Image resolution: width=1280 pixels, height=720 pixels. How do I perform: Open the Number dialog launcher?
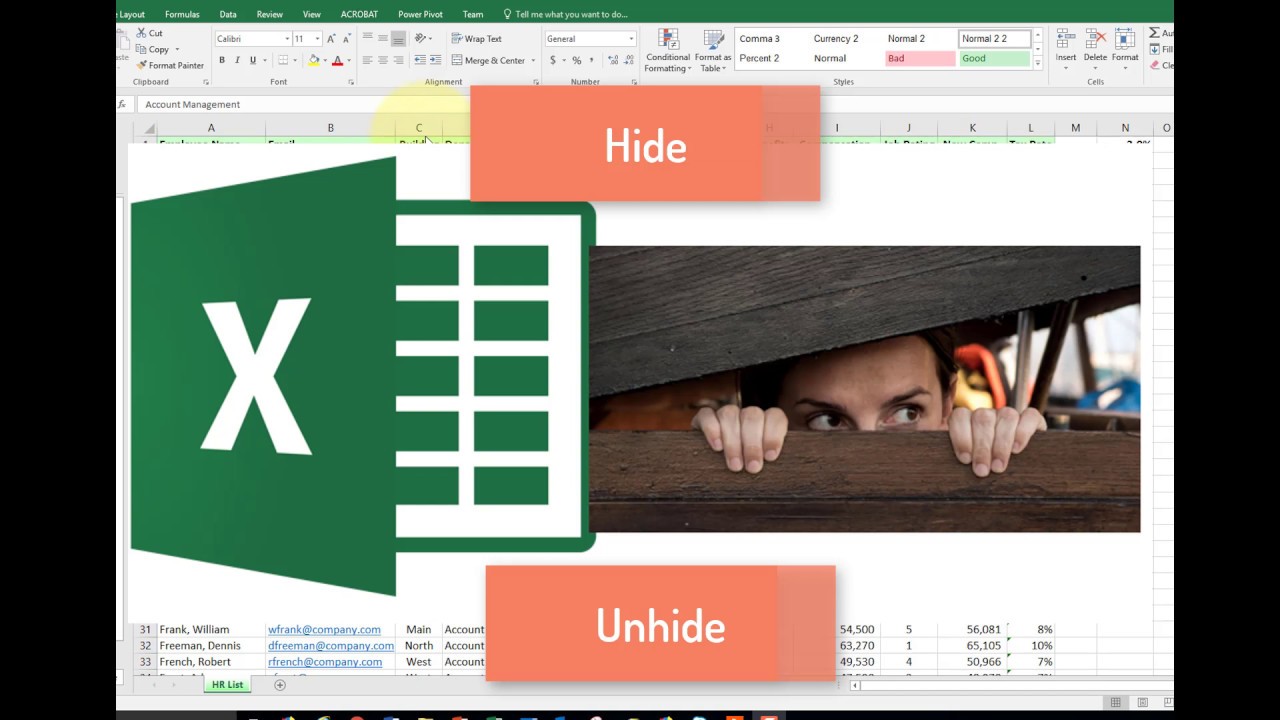(x=635, y=82)
